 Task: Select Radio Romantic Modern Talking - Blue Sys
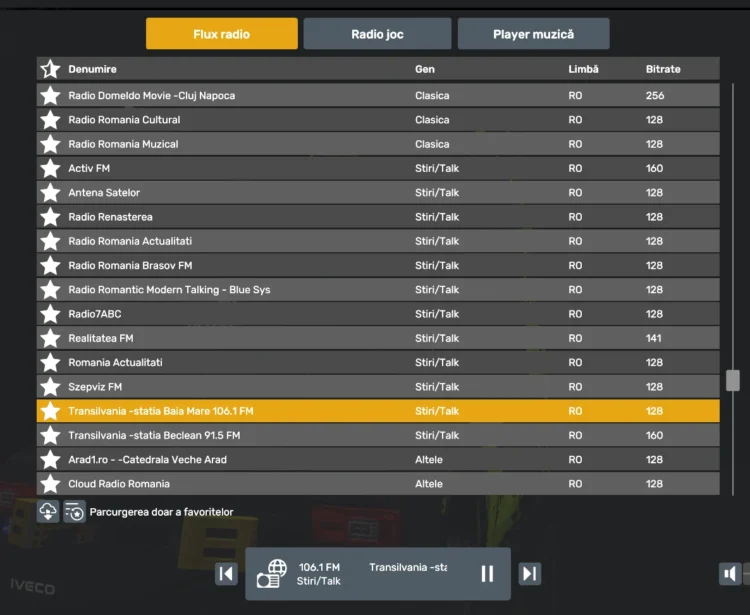(x=378, y=289)
